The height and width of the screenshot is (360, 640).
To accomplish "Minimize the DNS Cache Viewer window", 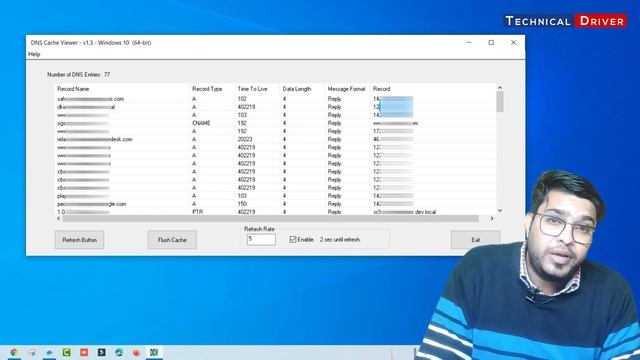I will coord(469,42).
